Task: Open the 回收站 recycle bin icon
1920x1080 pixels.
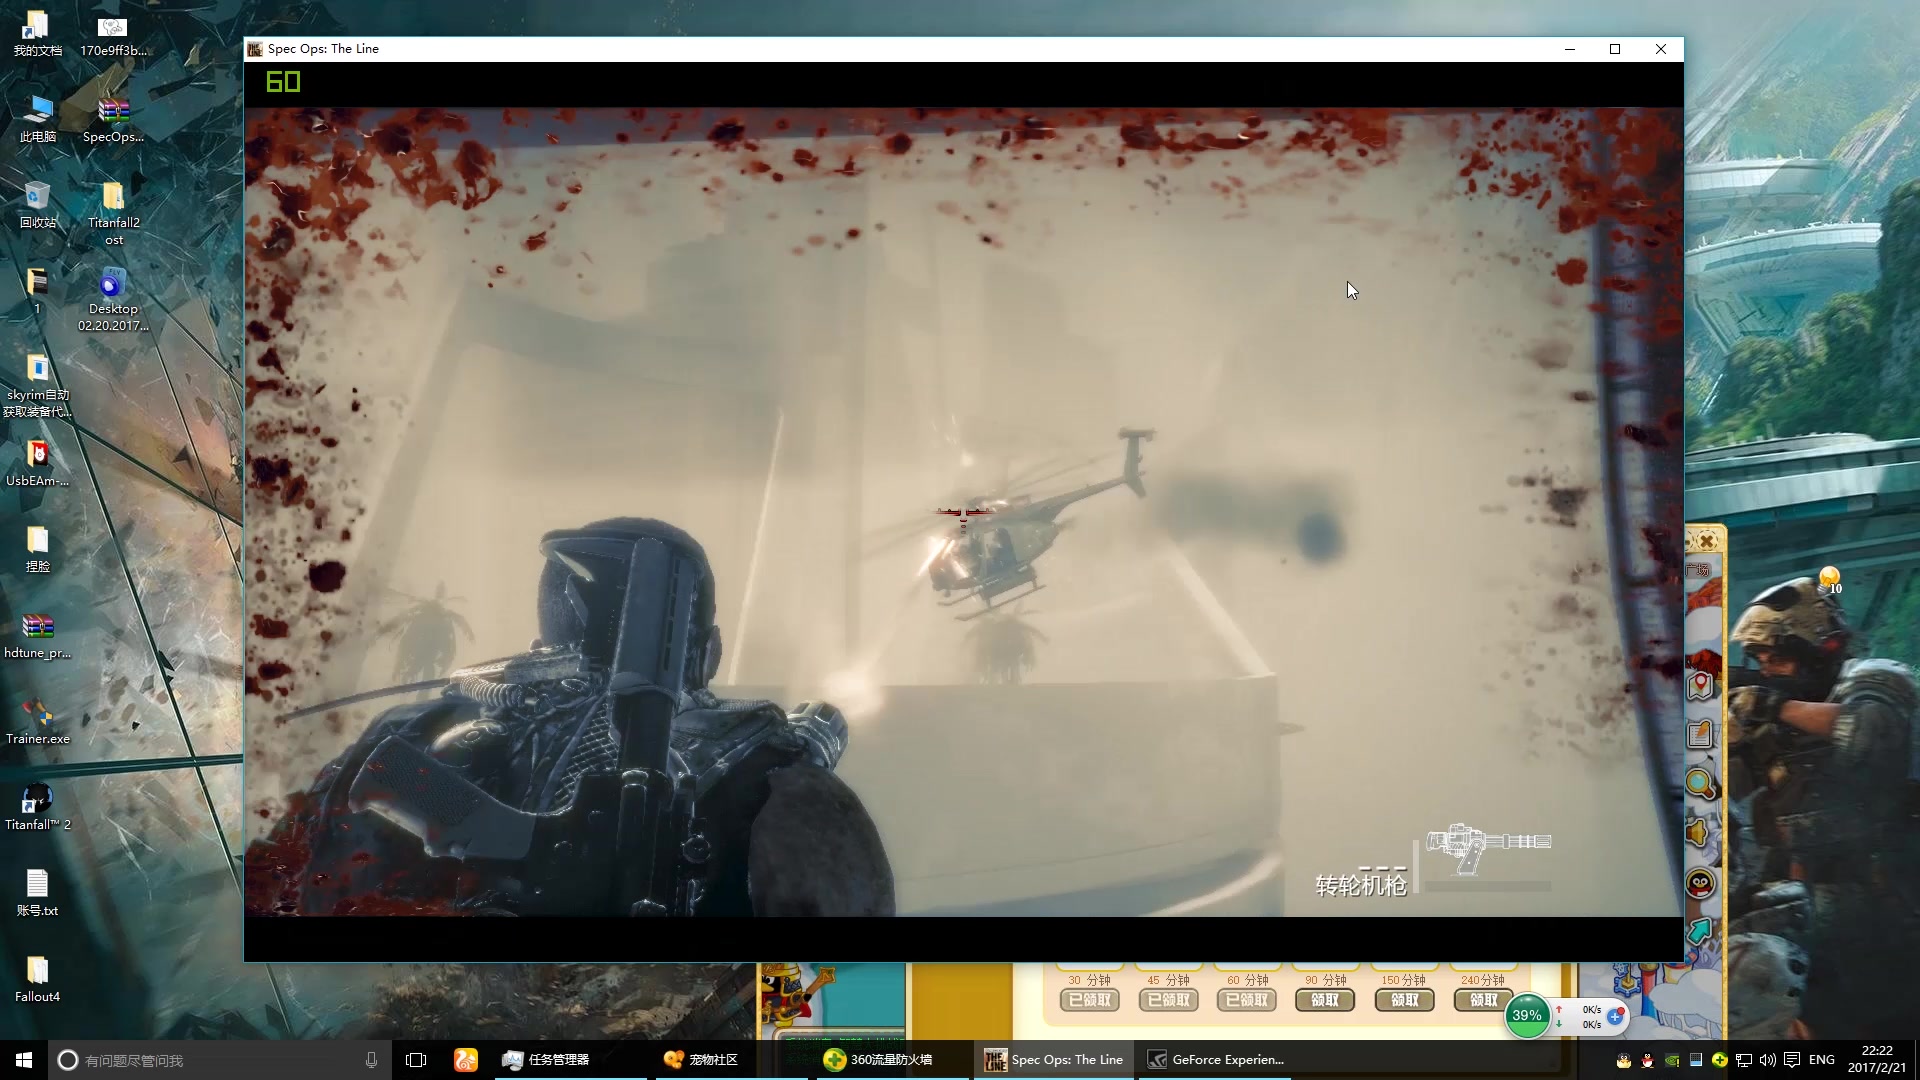Action: click(37, 205)
